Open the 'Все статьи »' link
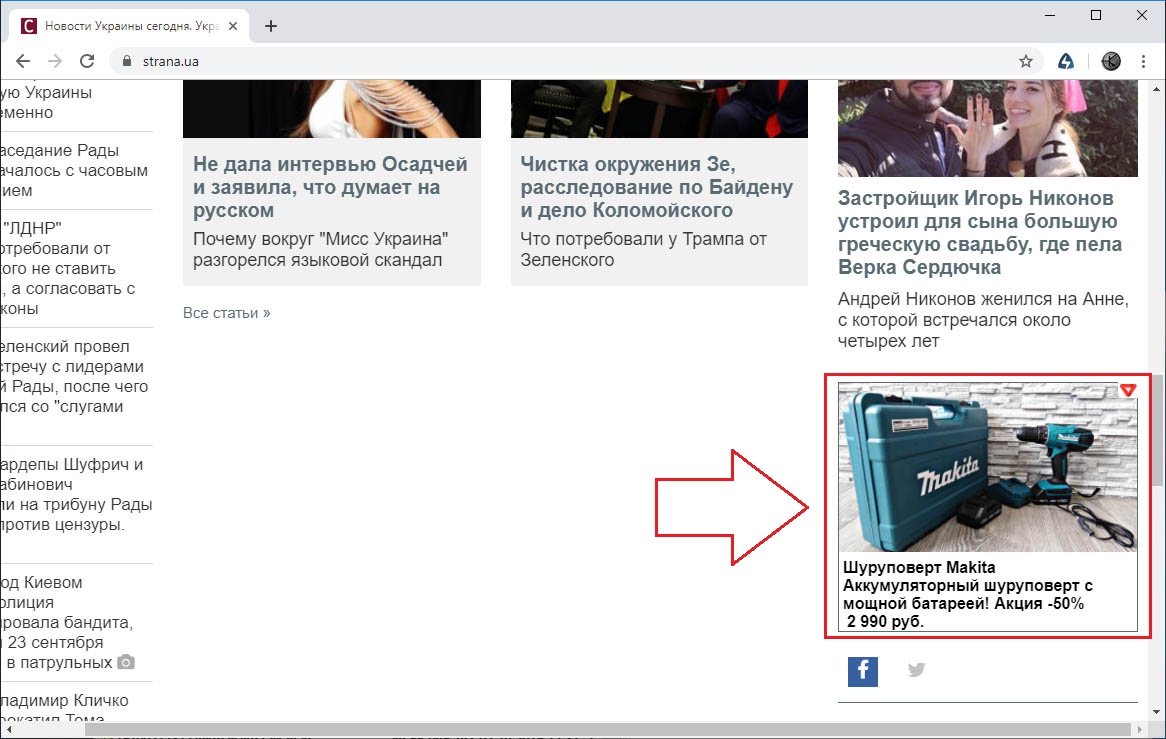 pyautogui.click(x=226, y=313)
